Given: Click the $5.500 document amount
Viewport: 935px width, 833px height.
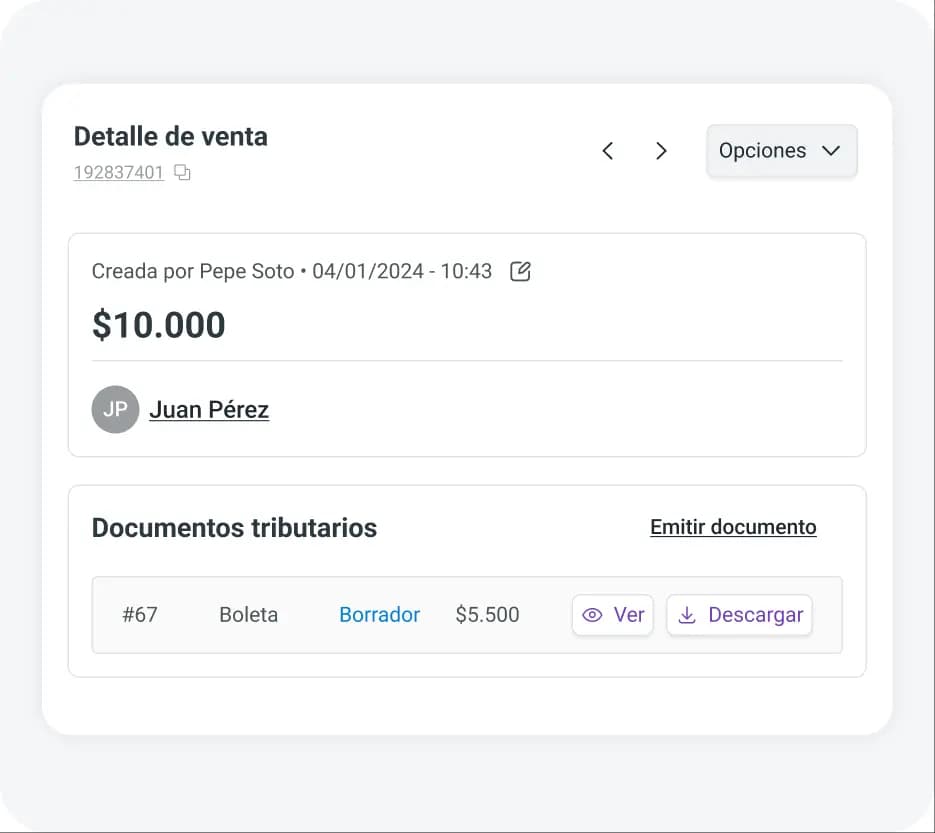Looking at the screenshot, I should coord(487,615).
